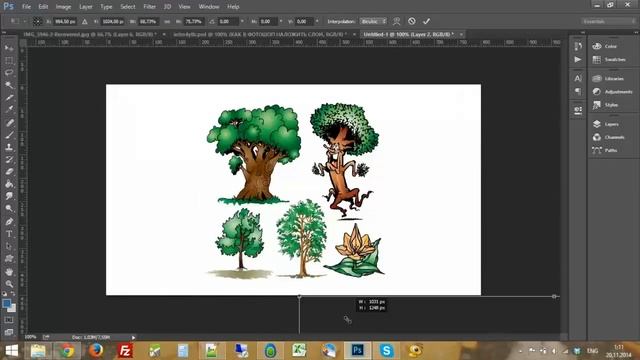The image size is (640, 360).
Task: Open Skype from the taskbar
Action: 387,351
